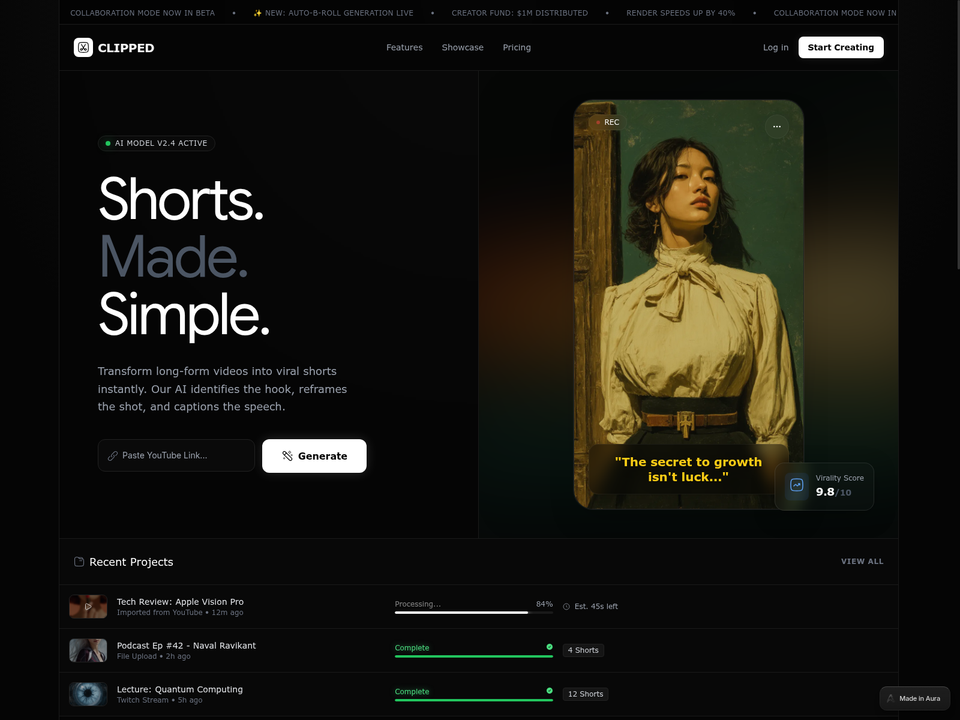Open the Features nav link
Image resolution: width=960 pixels, height=720 pixels.
[404, 47]
